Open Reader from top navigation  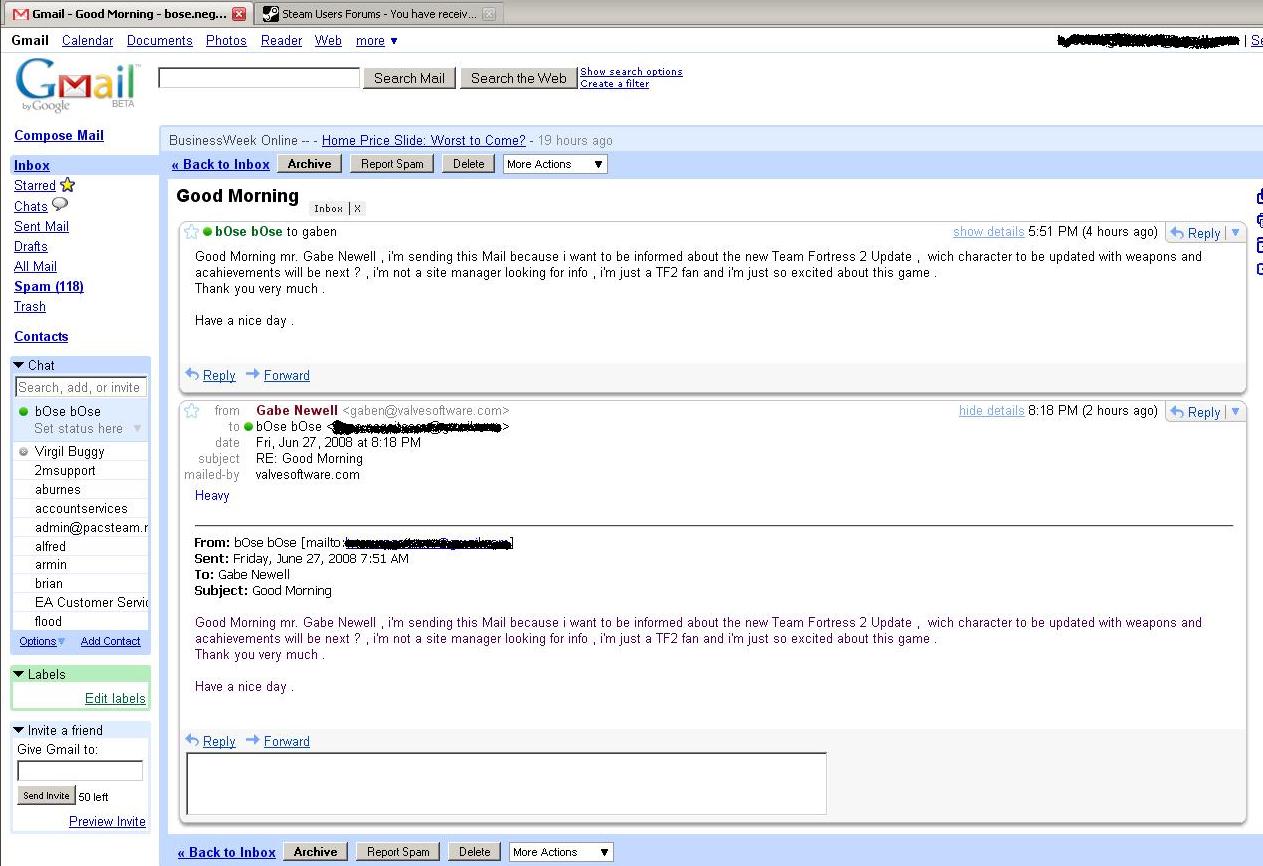click(282, 41)
